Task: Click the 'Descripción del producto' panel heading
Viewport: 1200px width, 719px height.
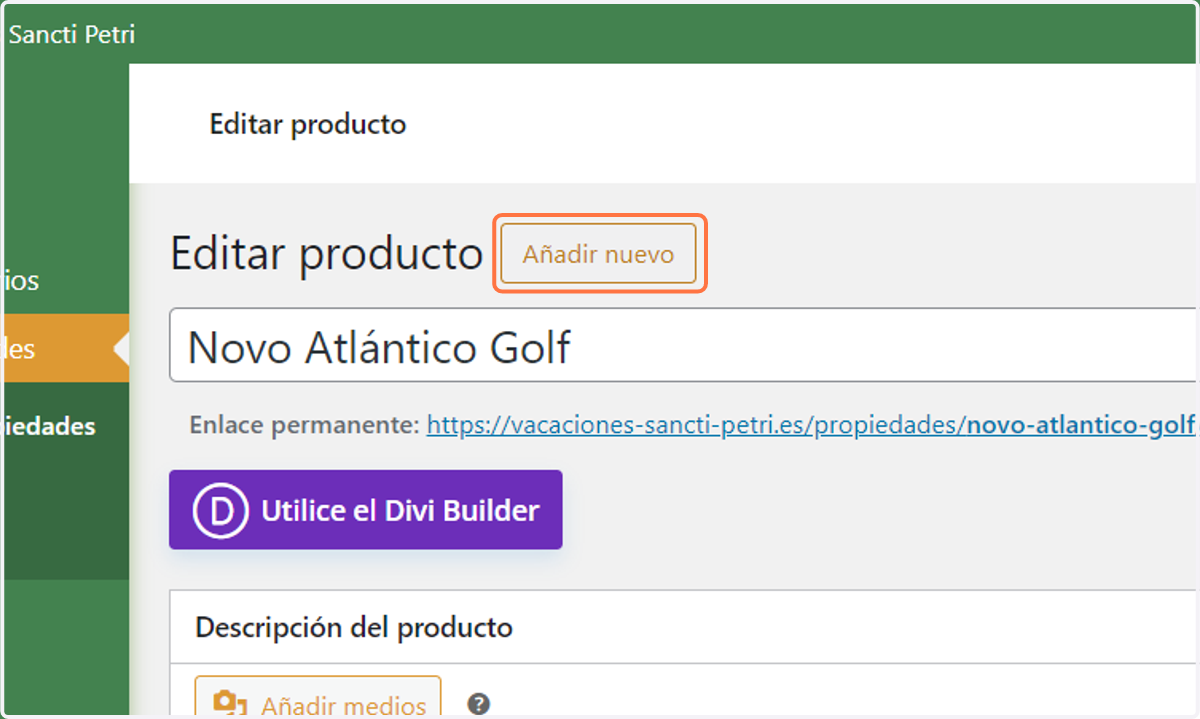Action: pyautogui.click(x=354, y=627)
